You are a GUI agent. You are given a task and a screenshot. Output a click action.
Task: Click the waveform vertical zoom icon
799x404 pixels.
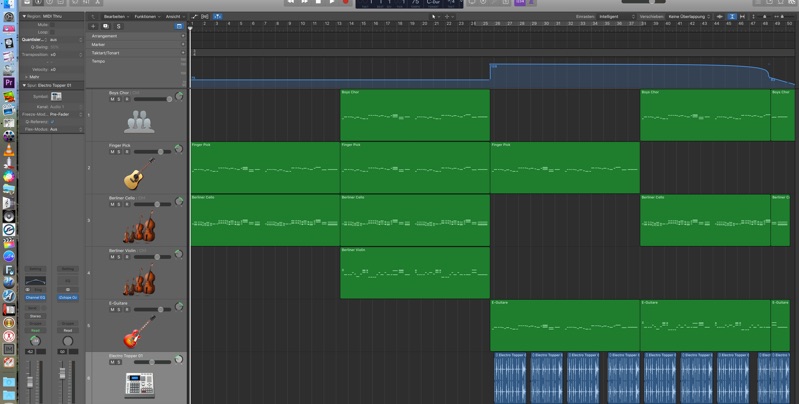tap(720, 17)
